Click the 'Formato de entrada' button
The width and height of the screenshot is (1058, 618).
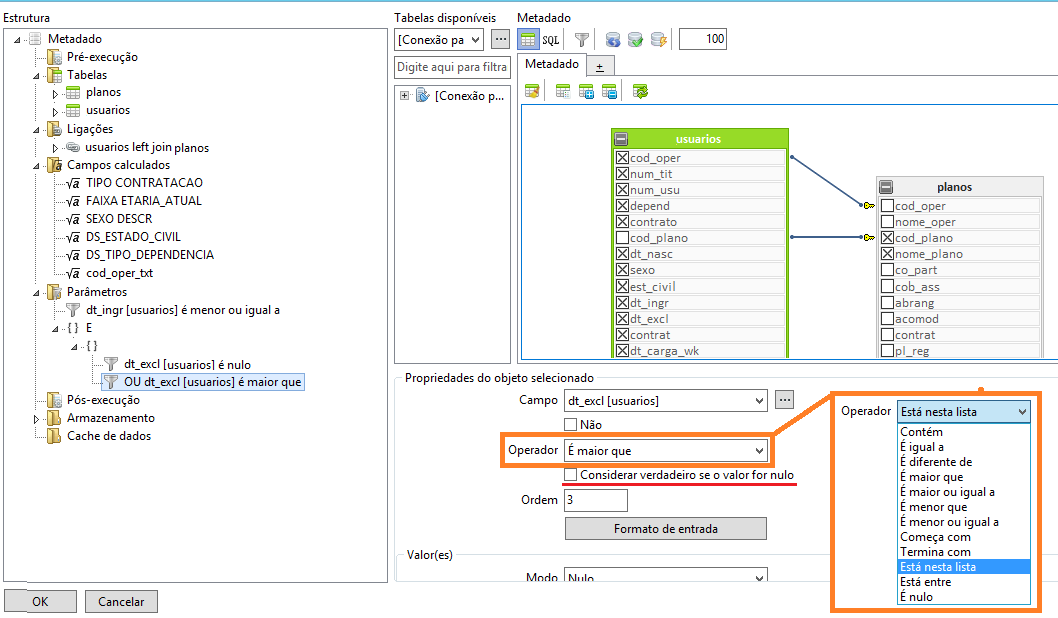(665, 528)
